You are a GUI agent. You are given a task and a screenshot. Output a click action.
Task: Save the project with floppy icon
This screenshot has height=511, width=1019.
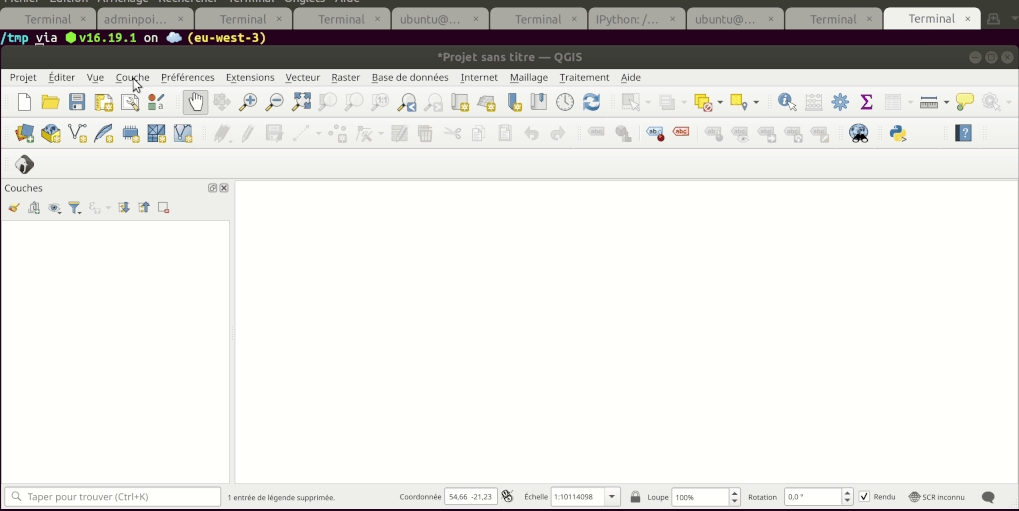(77, 102)
